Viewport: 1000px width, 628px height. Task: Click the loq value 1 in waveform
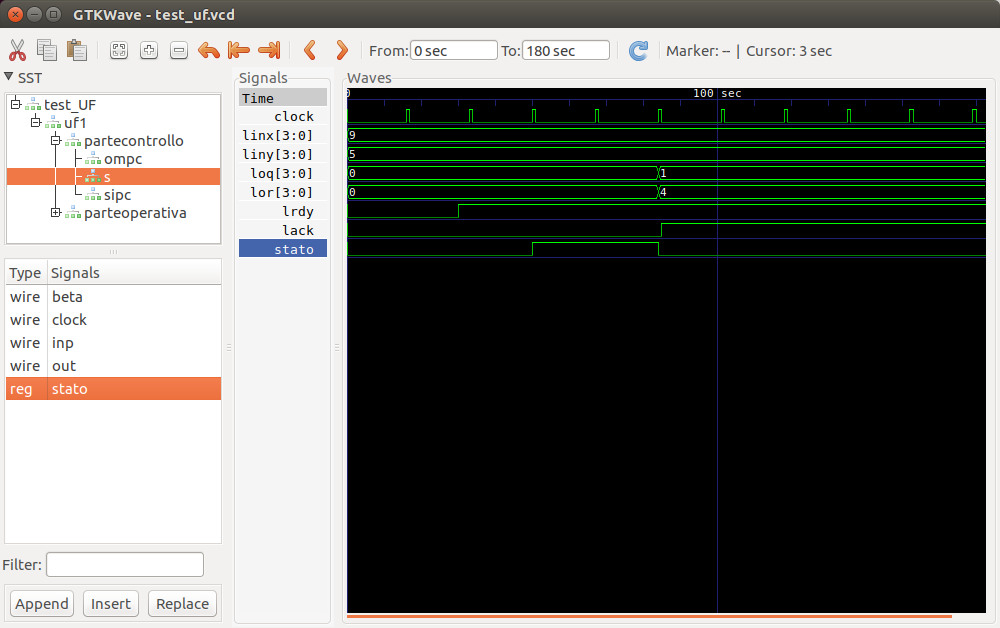tap(663, 173)
